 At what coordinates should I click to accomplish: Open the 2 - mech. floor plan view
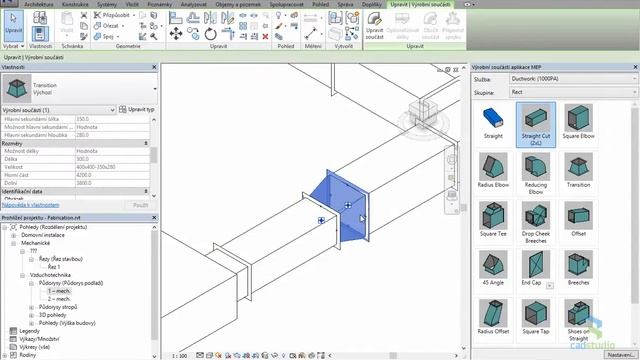59,299
